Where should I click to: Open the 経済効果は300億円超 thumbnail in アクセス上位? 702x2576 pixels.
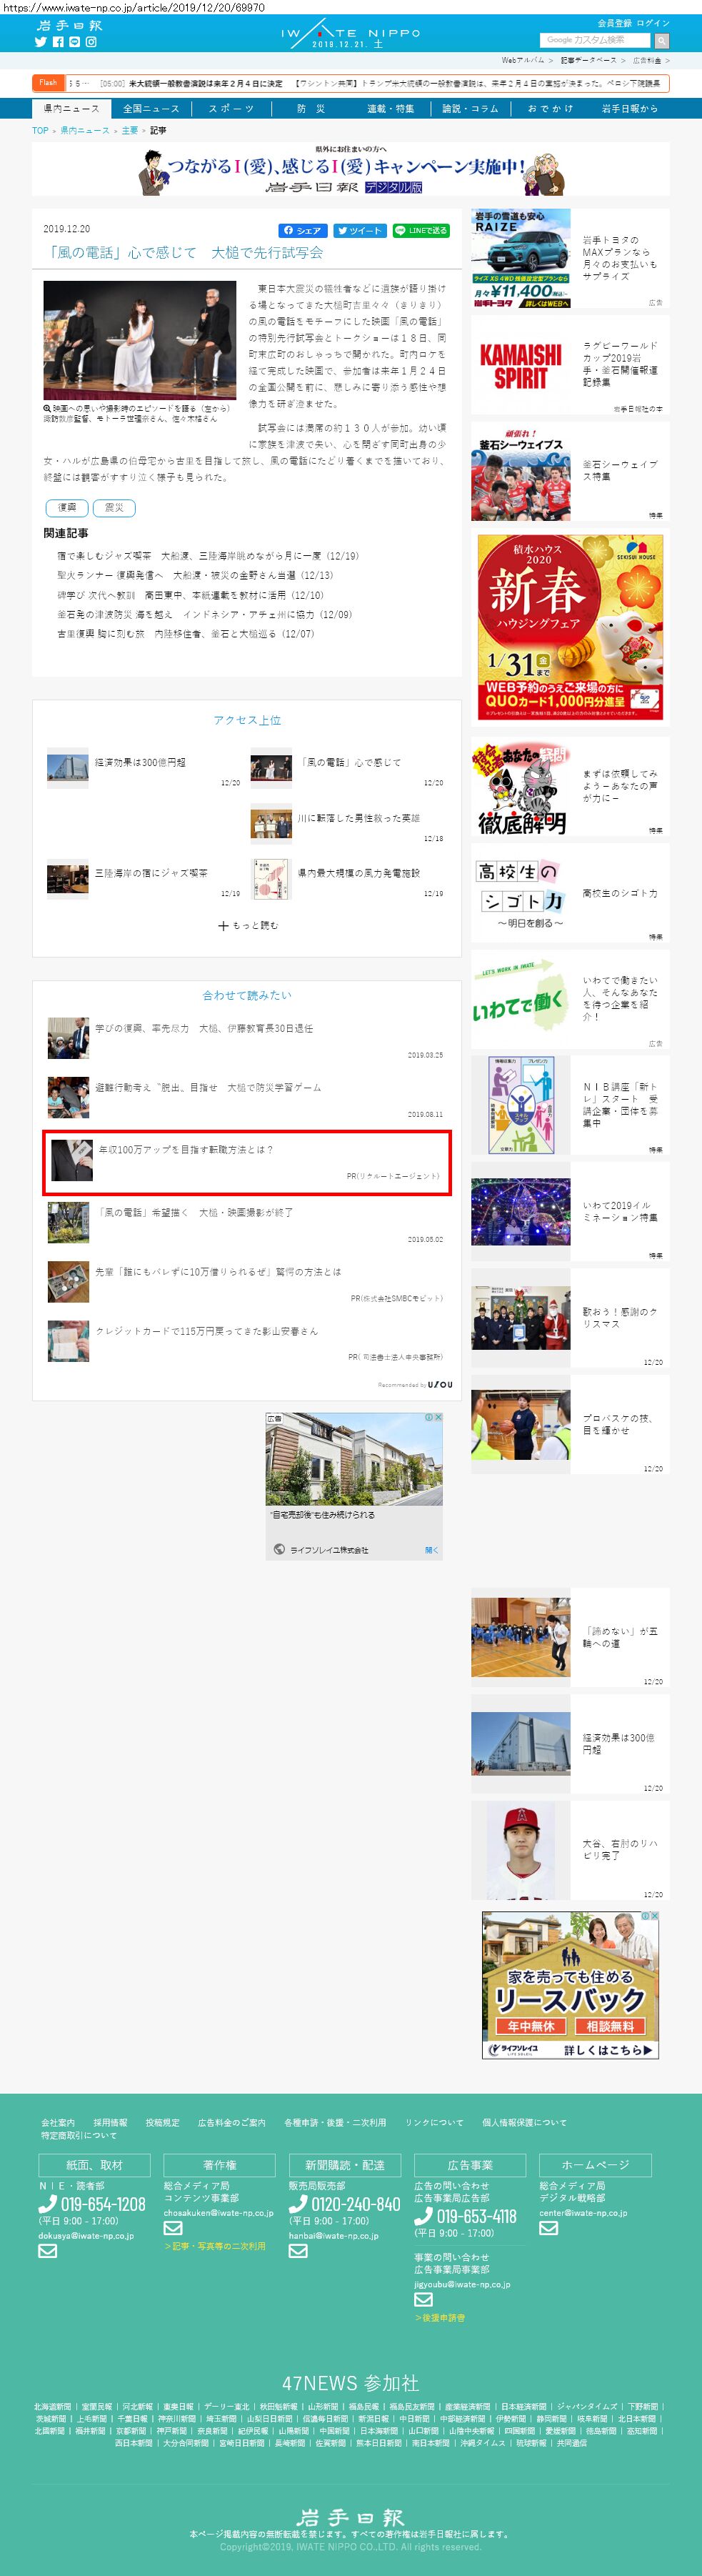[x=67, y=768]
